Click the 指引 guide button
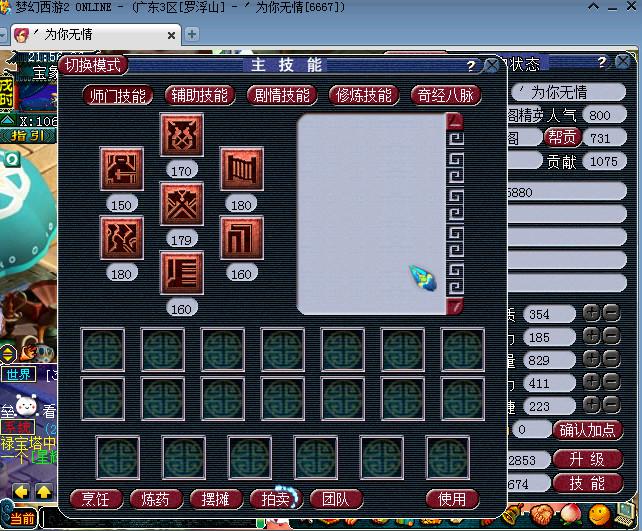 pos(28,136)
